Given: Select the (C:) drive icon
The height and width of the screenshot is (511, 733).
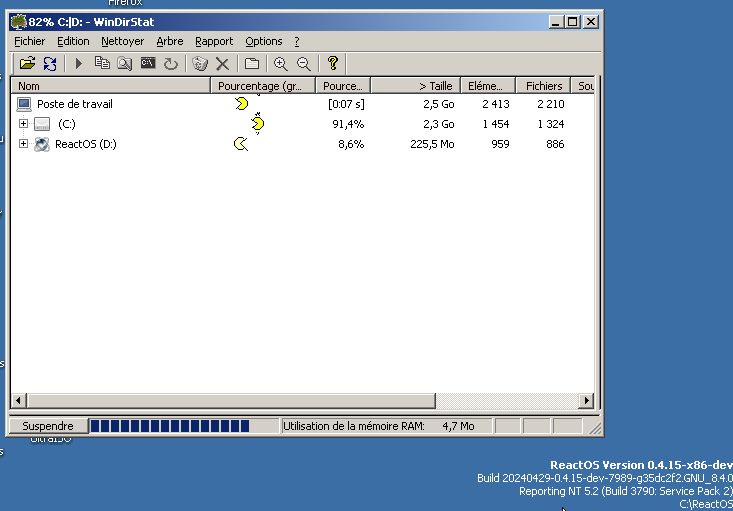Looking at the screenshot, I should tap(42, 124).
